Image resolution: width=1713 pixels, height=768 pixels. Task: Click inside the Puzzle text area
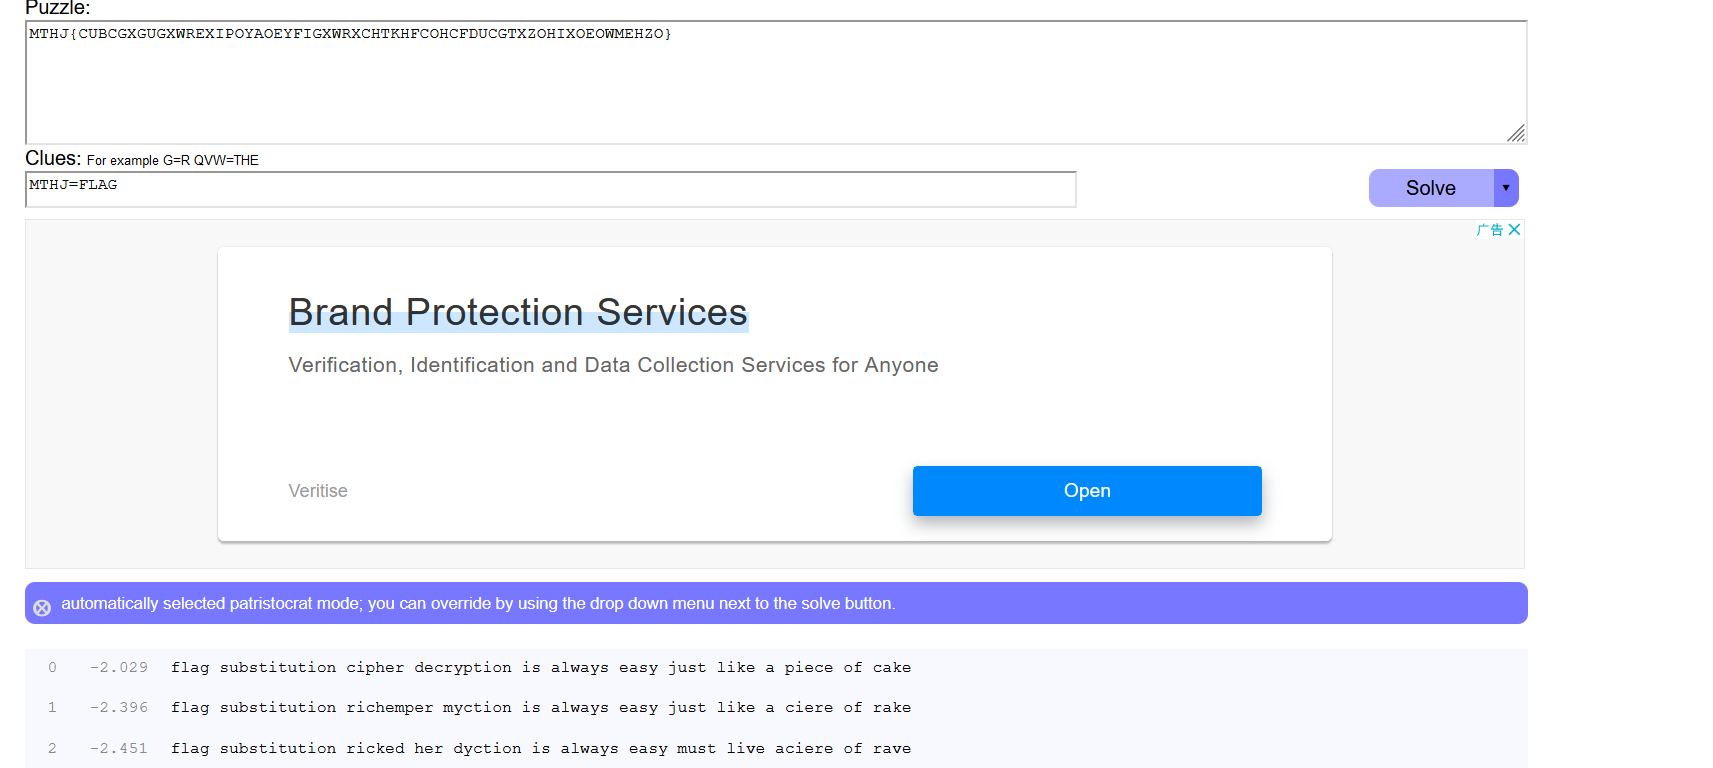776,82
